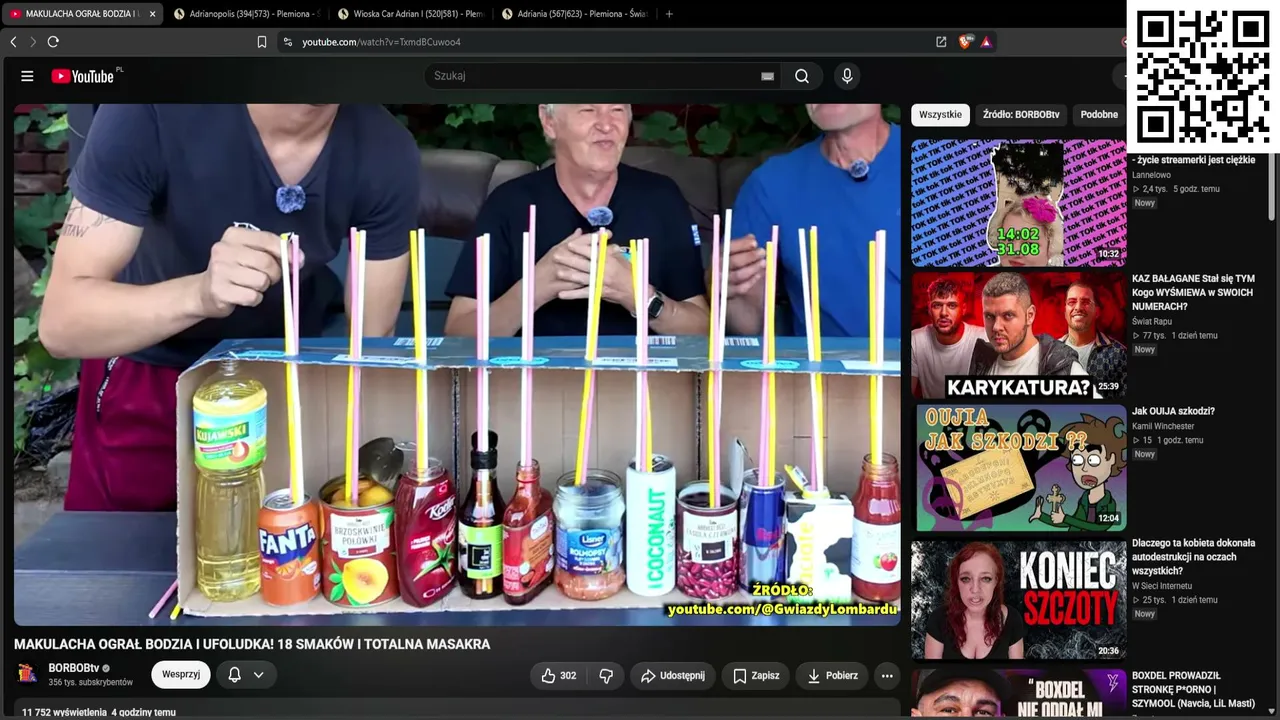Open 'życie streamerki jest ciężkie' video title
The height and width of the screenshot is (720, 1280).
(1194, 160)
